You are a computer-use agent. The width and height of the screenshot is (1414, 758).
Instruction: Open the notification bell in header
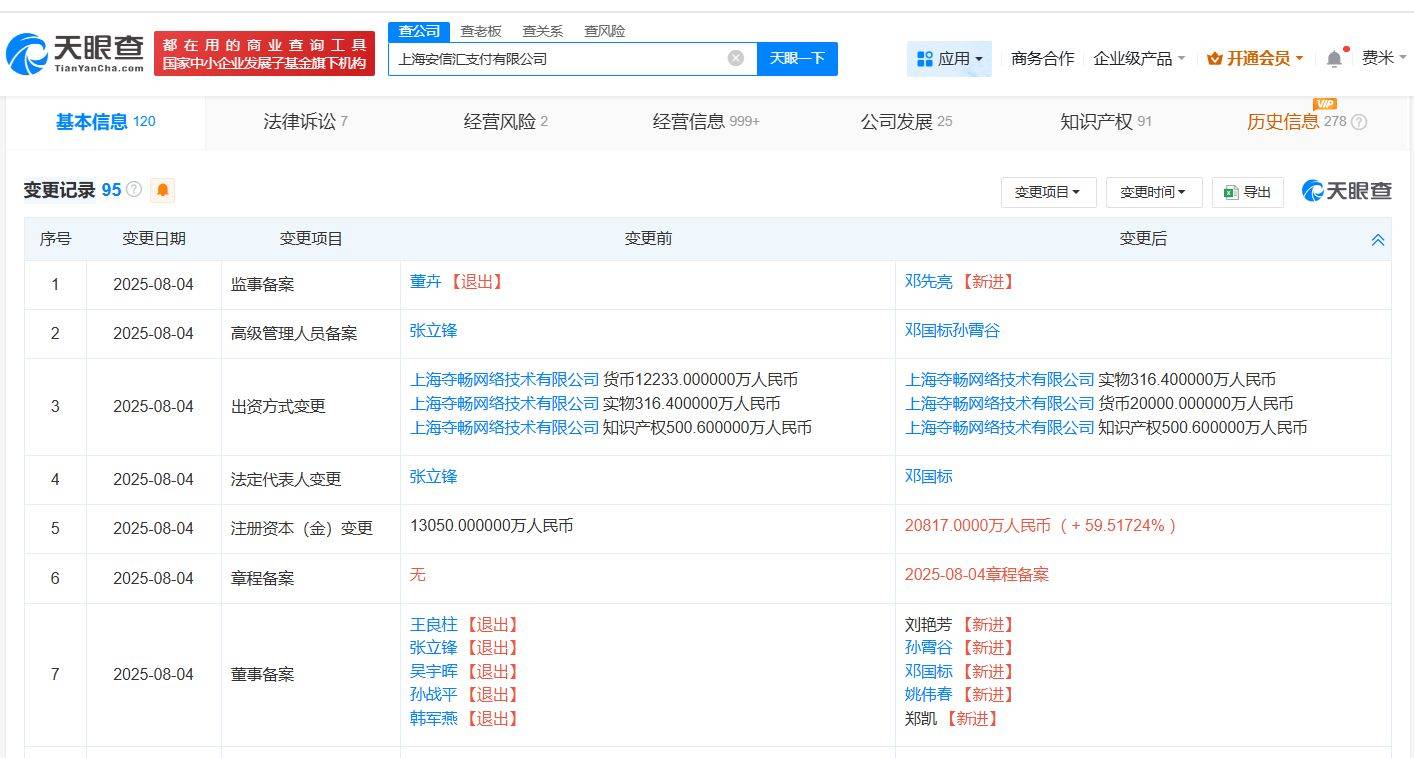(1334, 59)
